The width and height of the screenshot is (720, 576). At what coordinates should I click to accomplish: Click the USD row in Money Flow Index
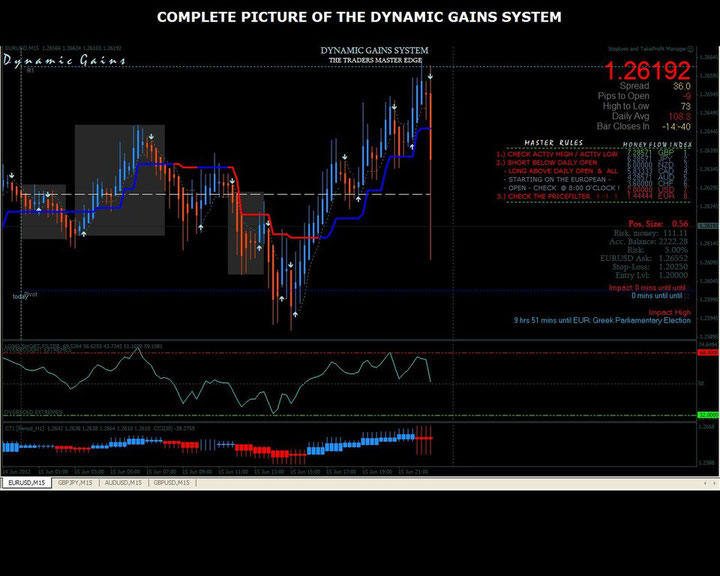tap(658, 190)
